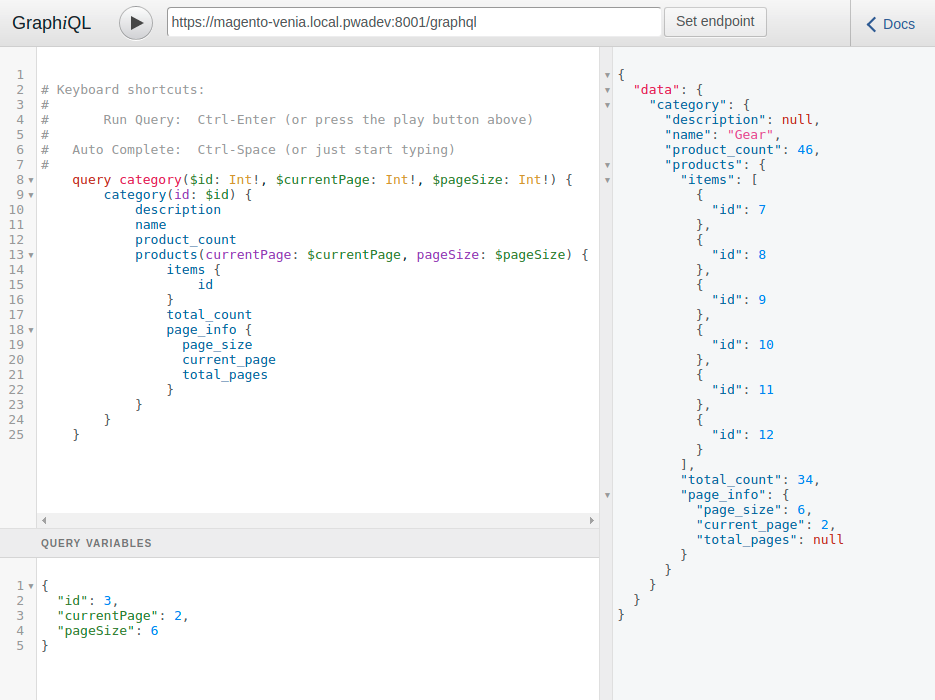The image size is (935, 700).
Task: Click the Set endpoint button
Action: point(715,21)
